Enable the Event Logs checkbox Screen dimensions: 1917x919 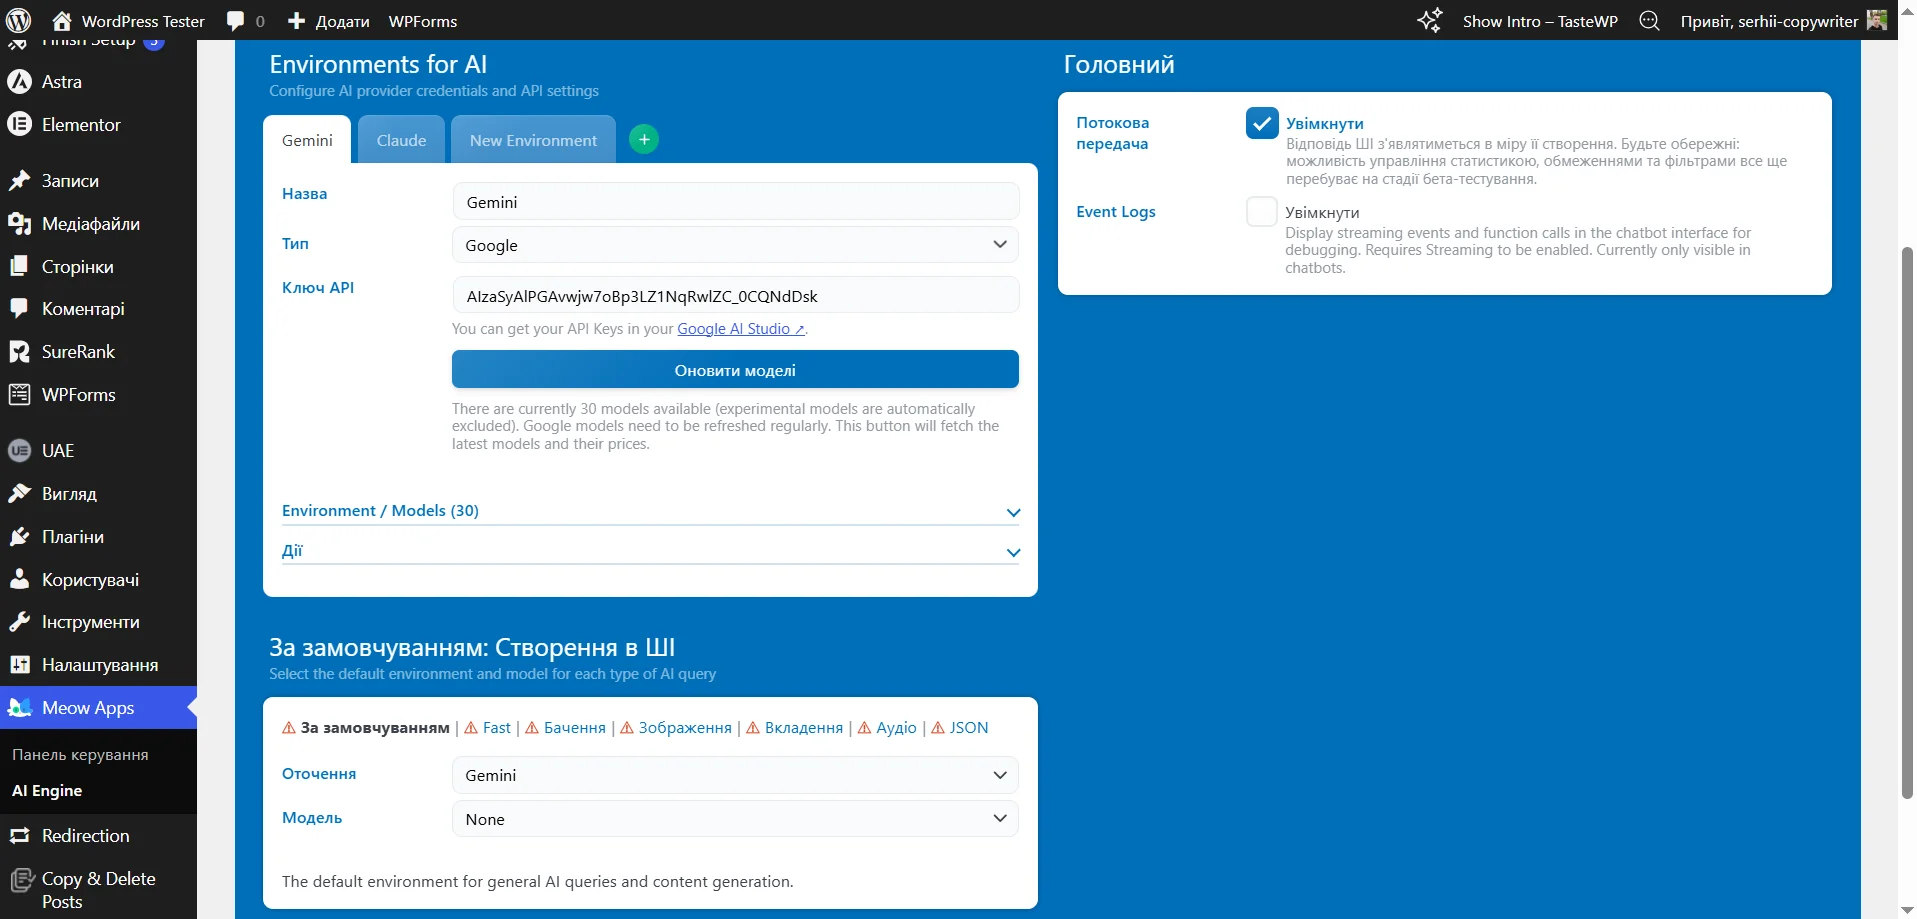click(1262, 211)
